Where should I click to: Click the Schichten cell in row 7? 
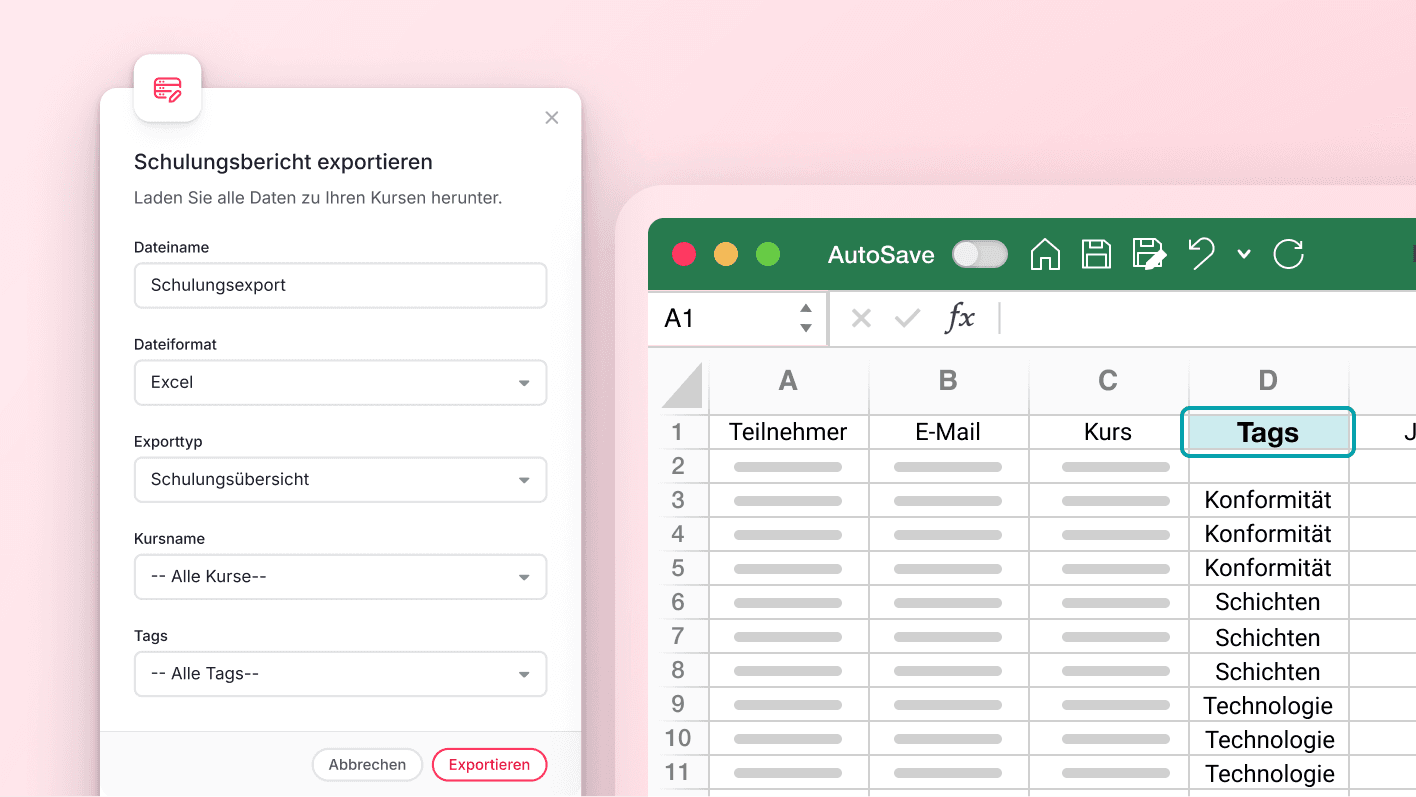1268,637
